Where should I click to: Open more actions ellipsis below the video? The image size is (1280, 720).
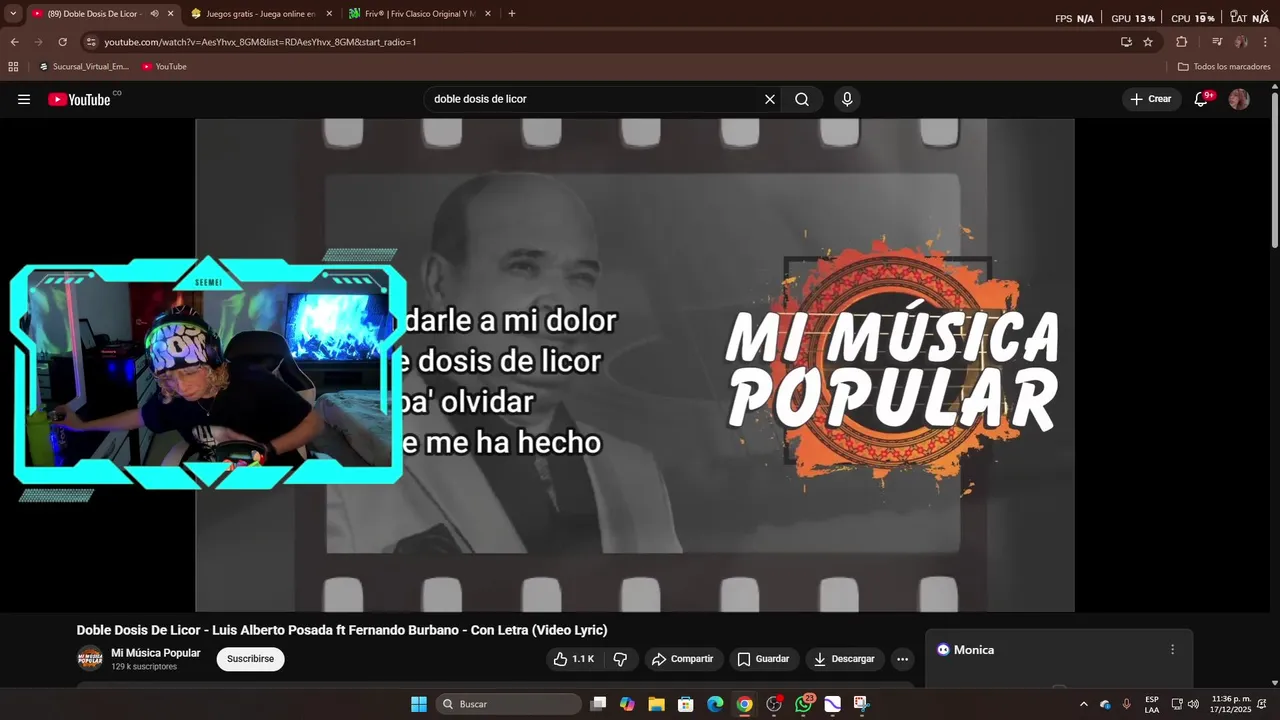pyautogui.click(x=902, y=659)
